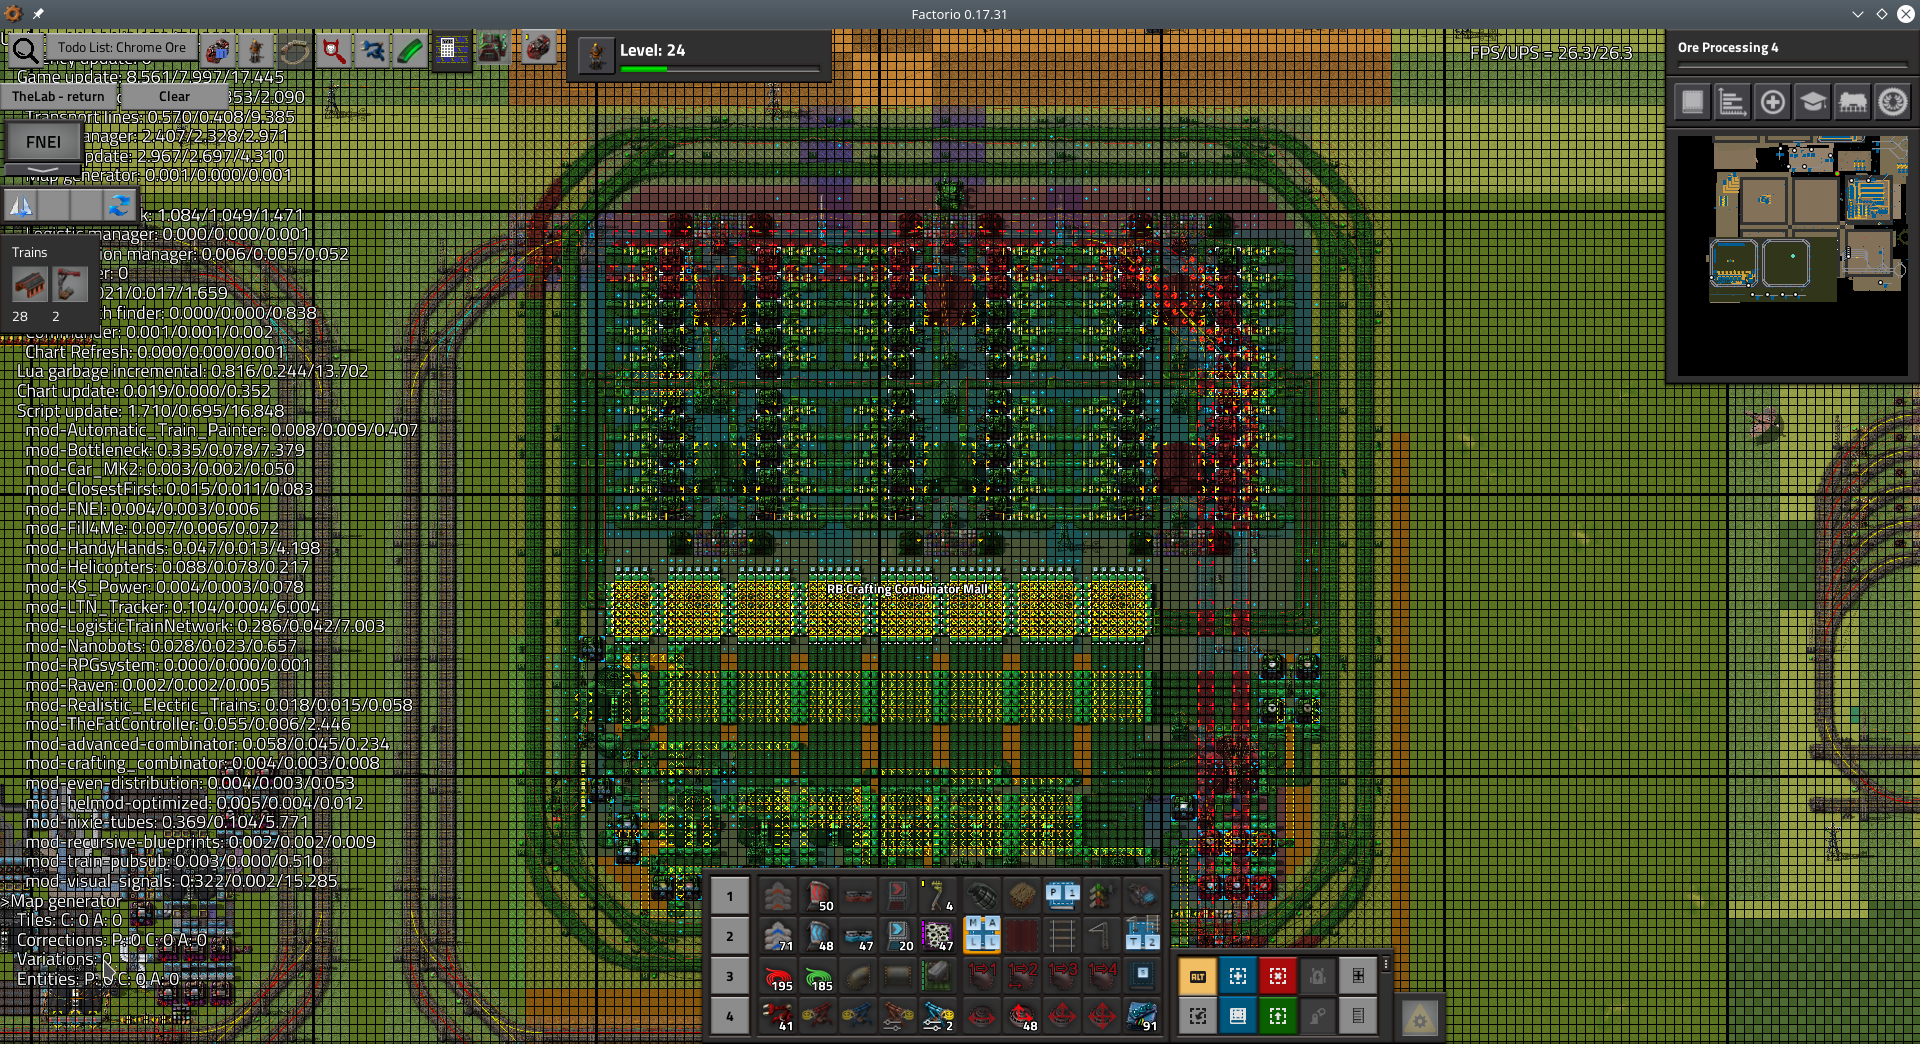Image resolution: width=1920 pixels, height=1044 pixels.
Task: Select the T2 blueprint slot
Action: pyautogui.click(x=1142, y=936)
